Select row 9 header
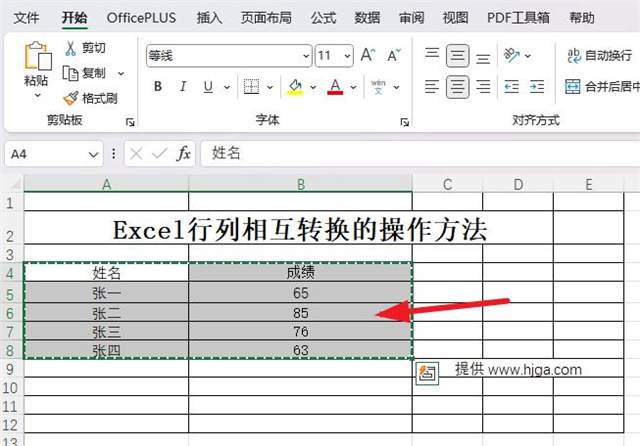Viewport: 640px width, 446px height. click(10, 369)
